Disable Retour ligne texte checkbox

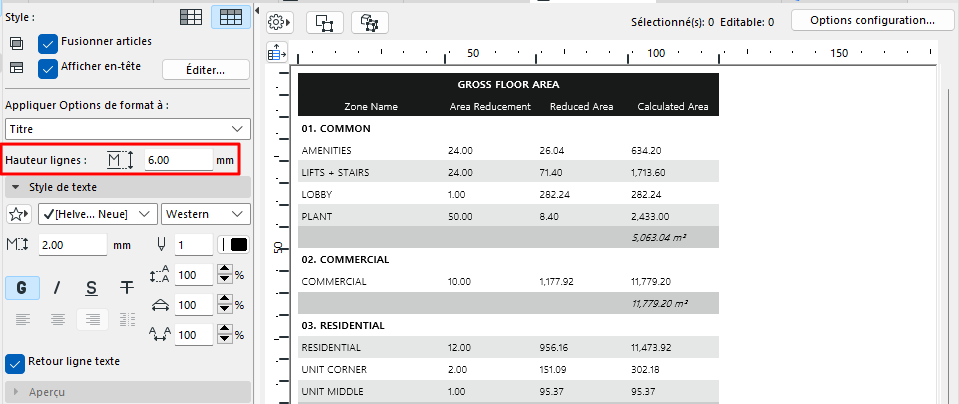point(15,362)
